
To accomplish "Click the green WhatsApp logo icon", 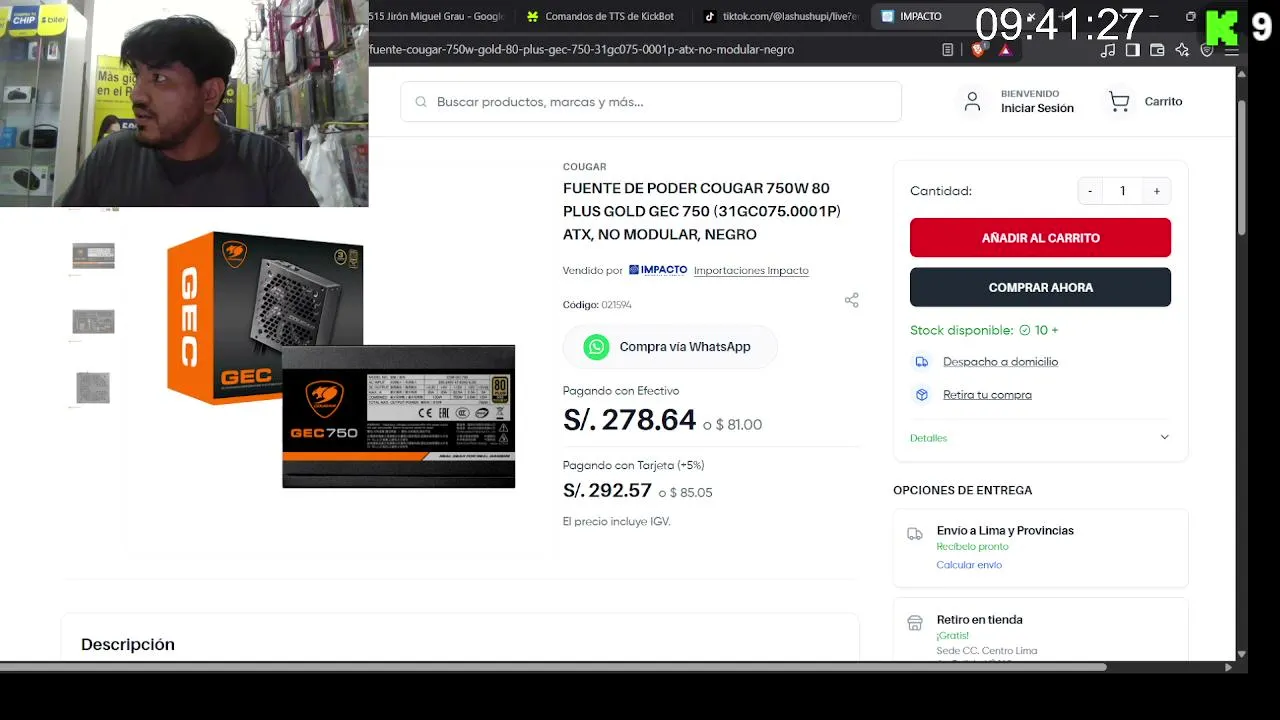I will click(x=597, y=347).
